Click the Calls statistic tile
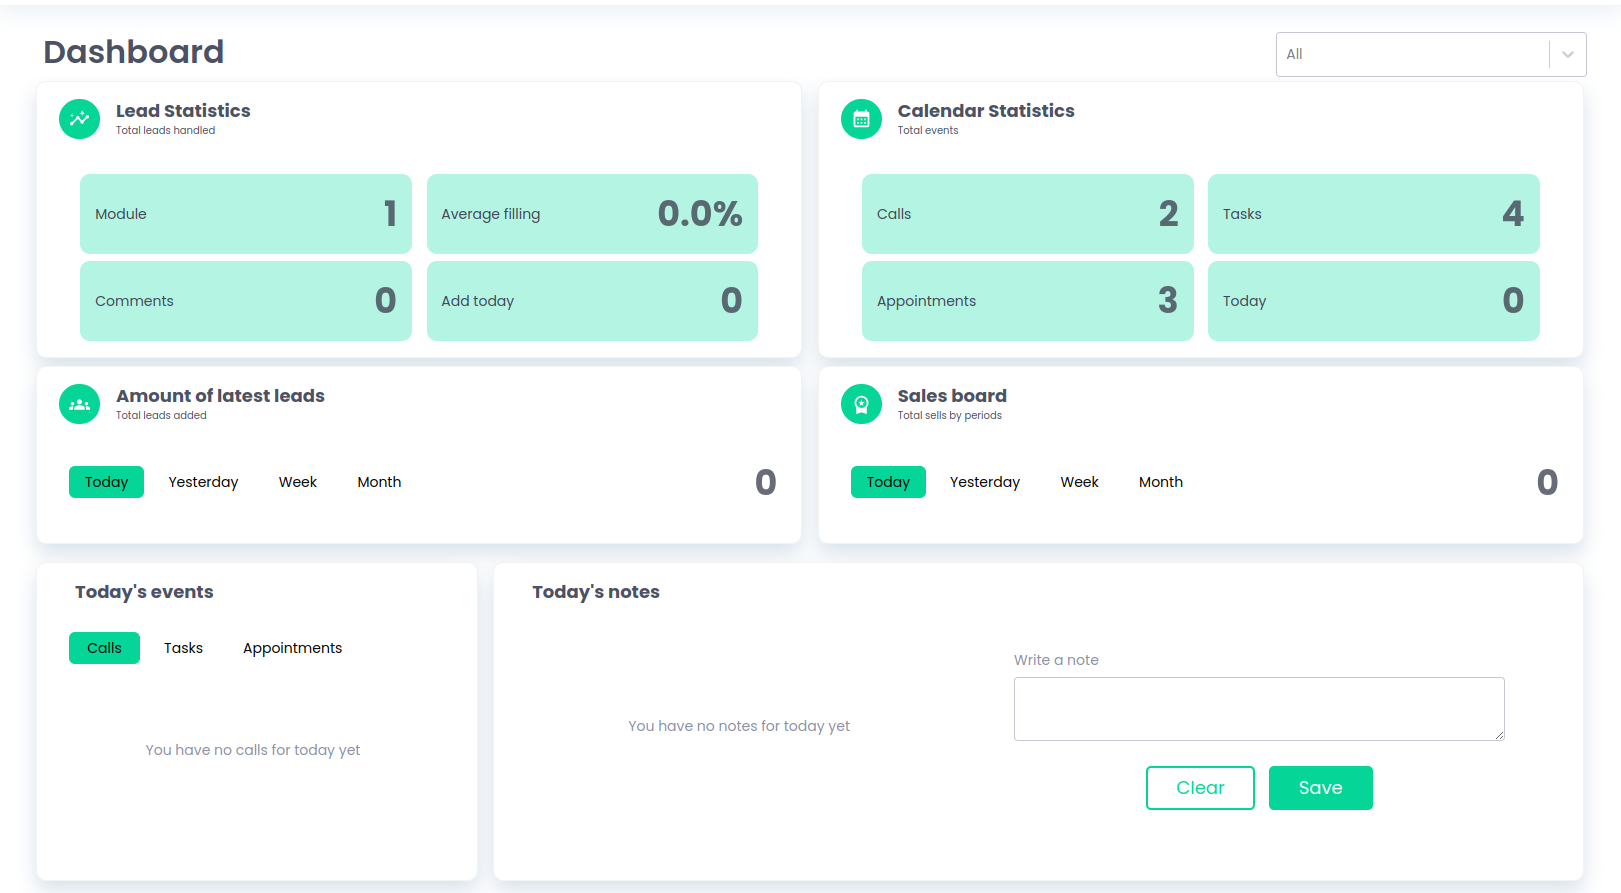Viewport: 1621px width, 893px height. pyautogui.click(x=1027, y=214)
